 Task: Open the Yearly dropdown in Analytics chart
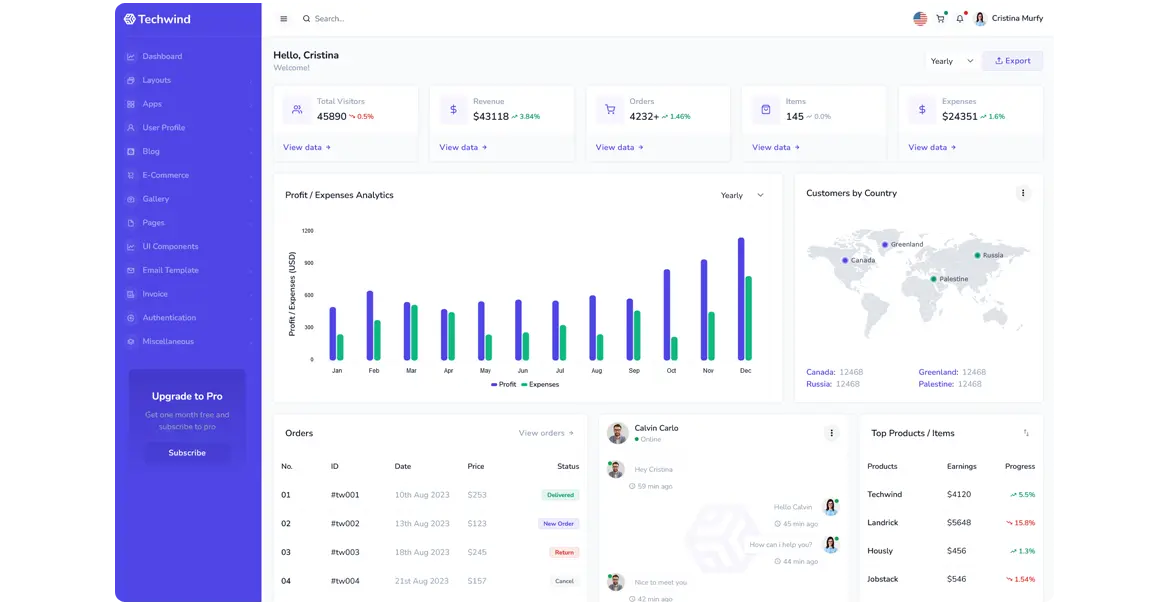coord(742,195)
